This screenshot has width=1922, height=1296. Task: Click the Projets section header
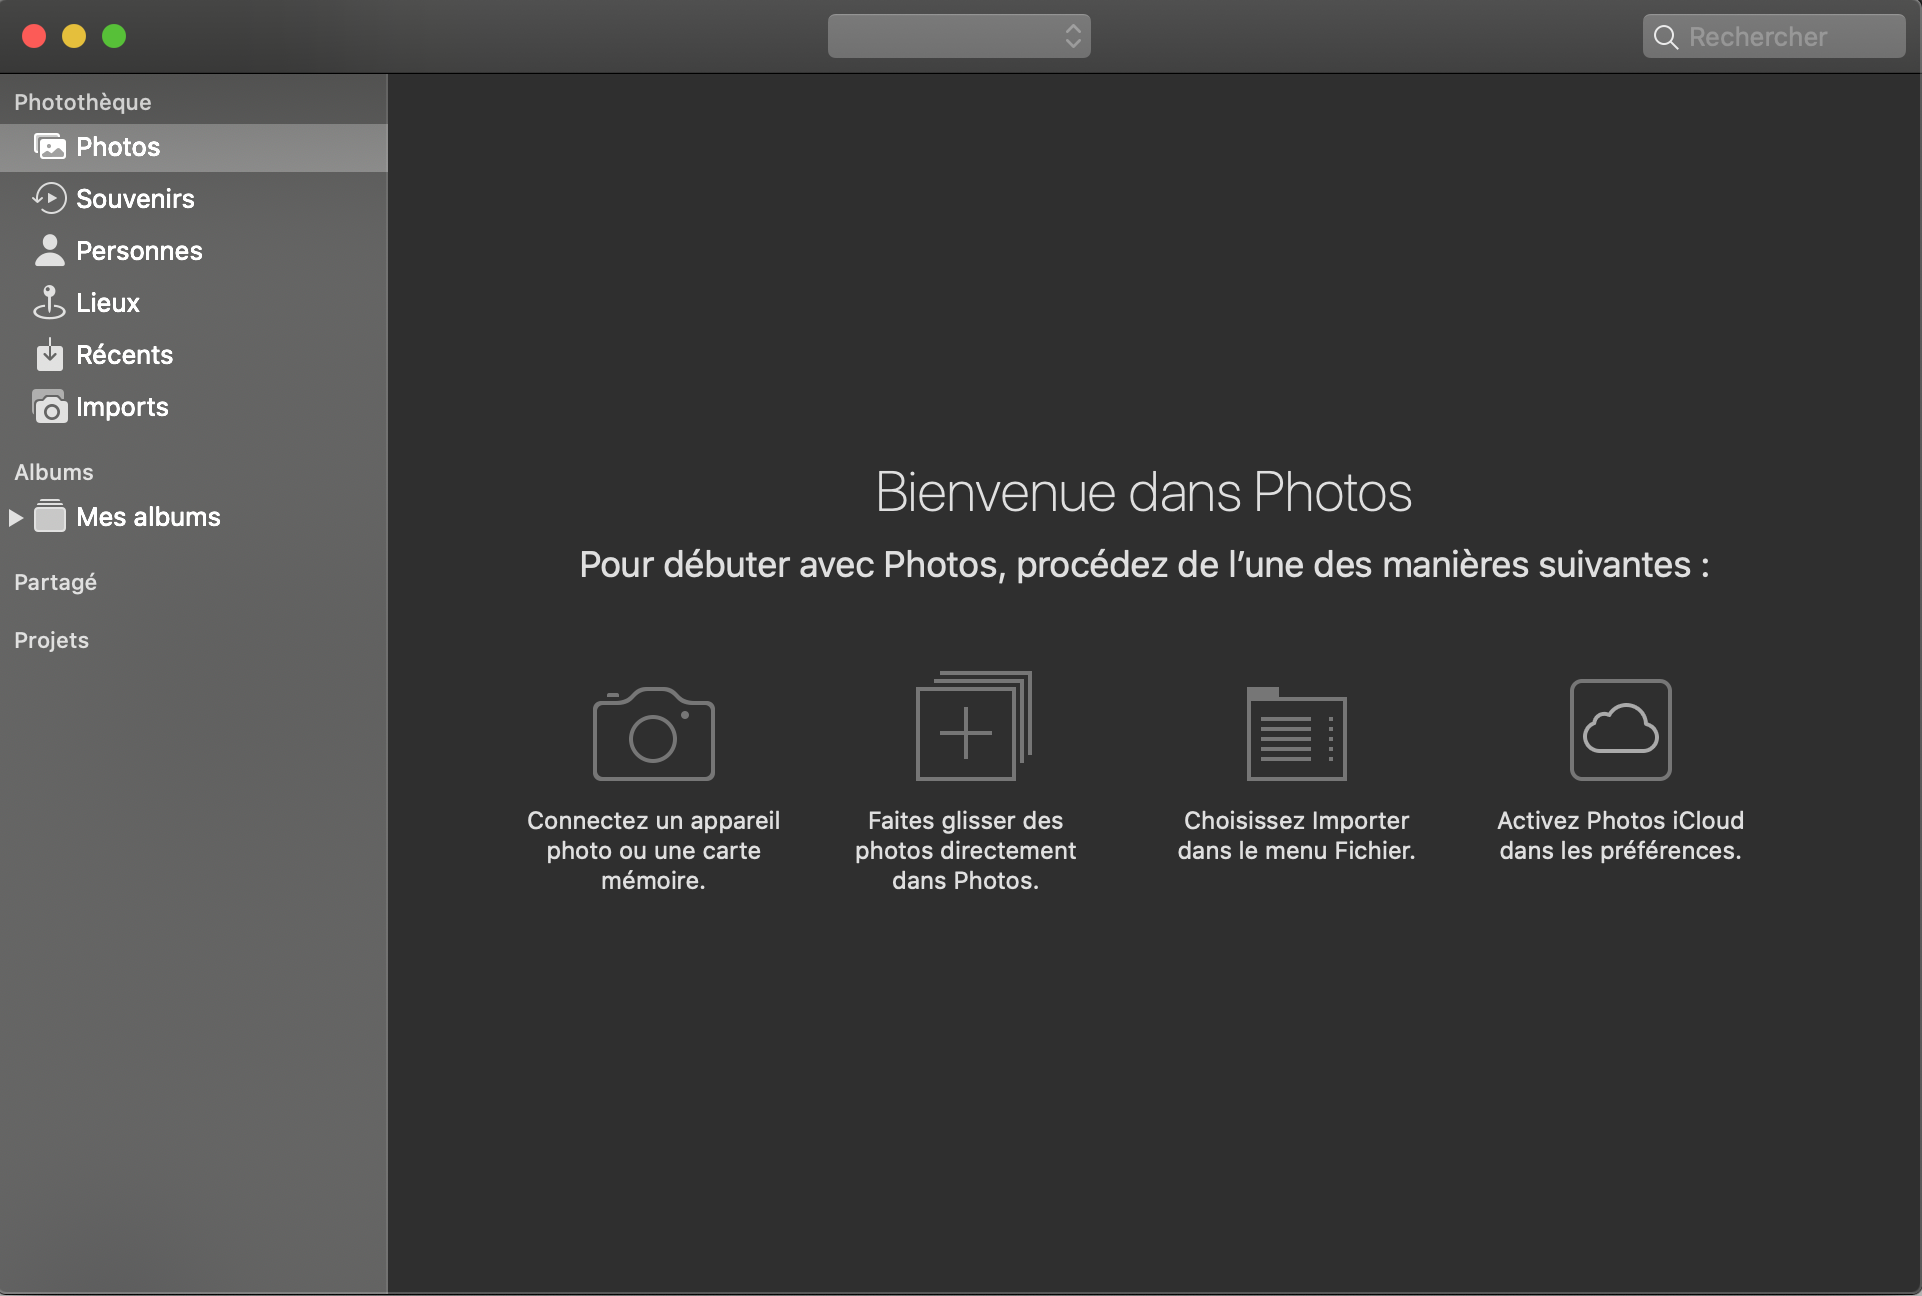click(x=51, y=640)
